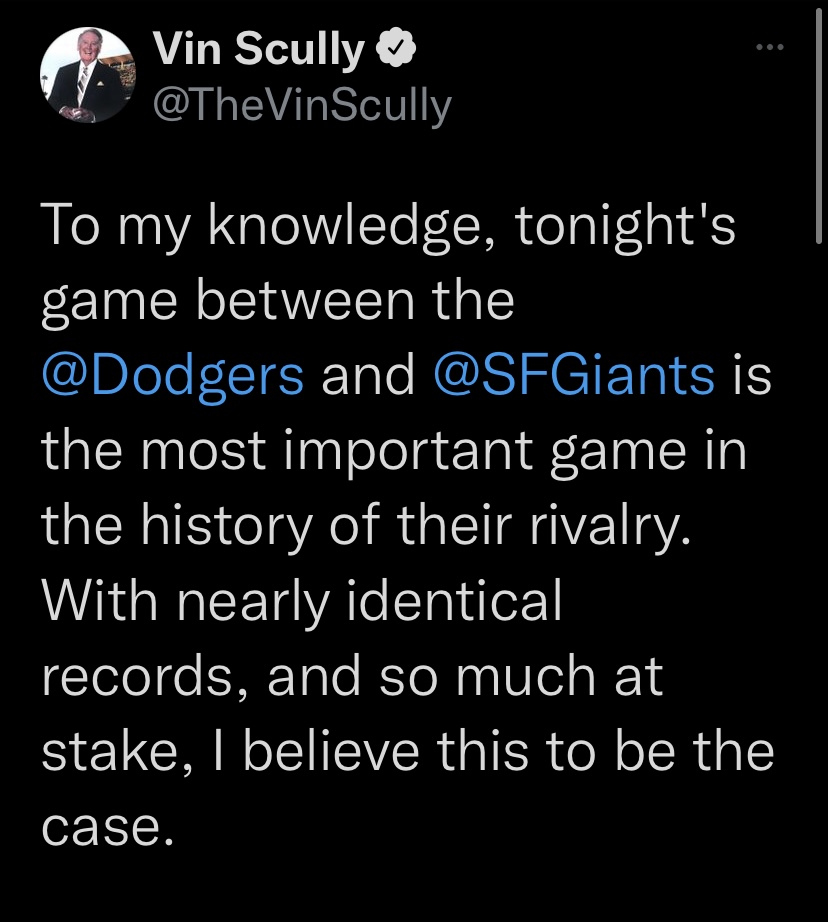828x922 pixels.
Task: Click the word "history" in the tweet
Action: coord(226,526)
